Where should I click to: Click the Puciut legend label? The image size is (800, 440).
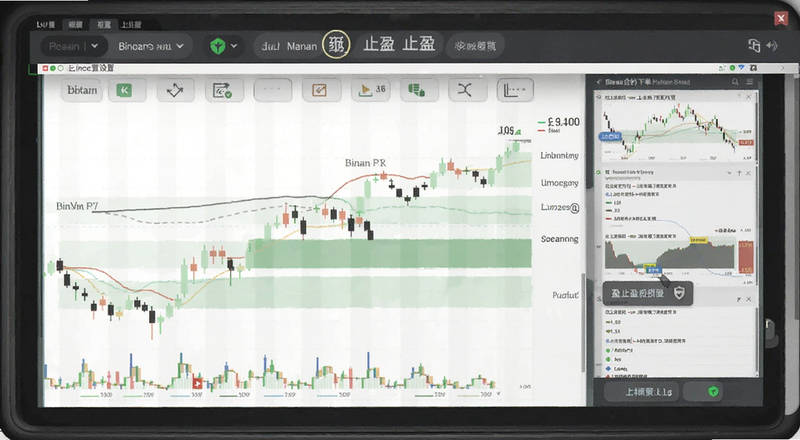coord(565,295)
